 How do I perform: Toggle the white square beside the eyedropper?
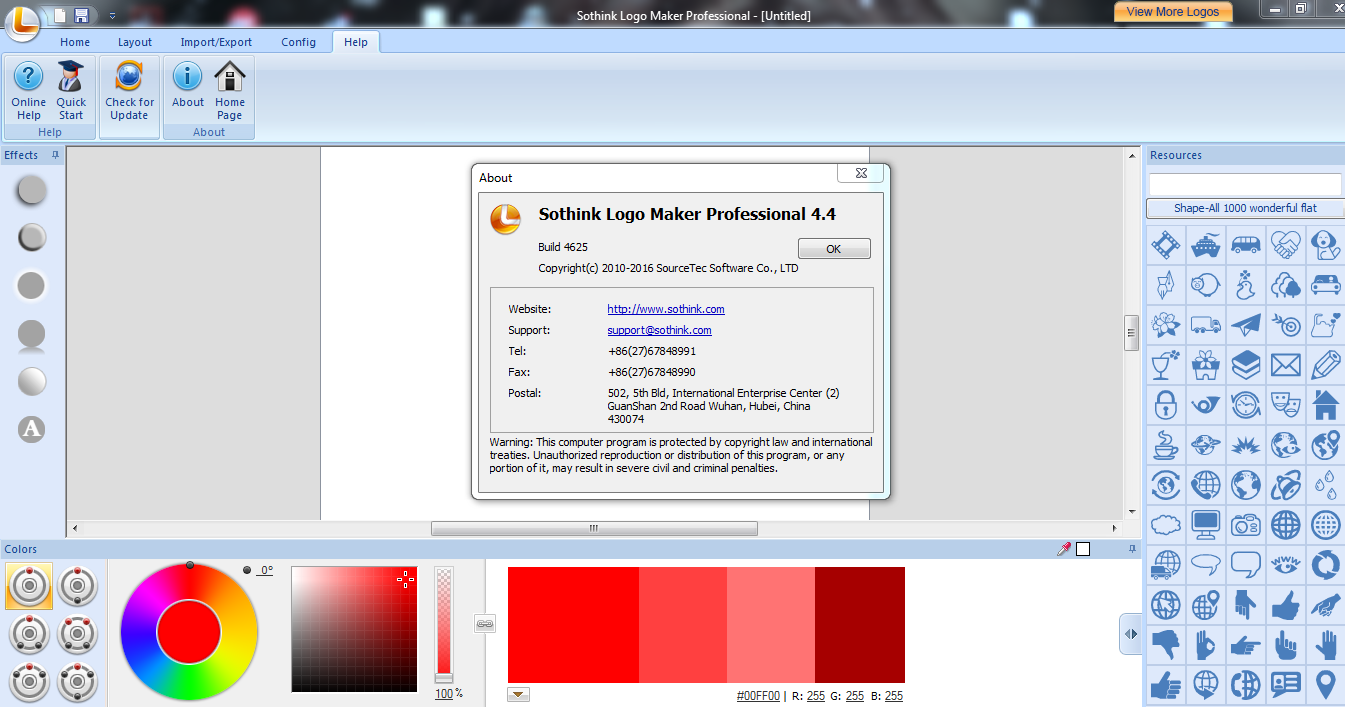[x=1083, y=548]
